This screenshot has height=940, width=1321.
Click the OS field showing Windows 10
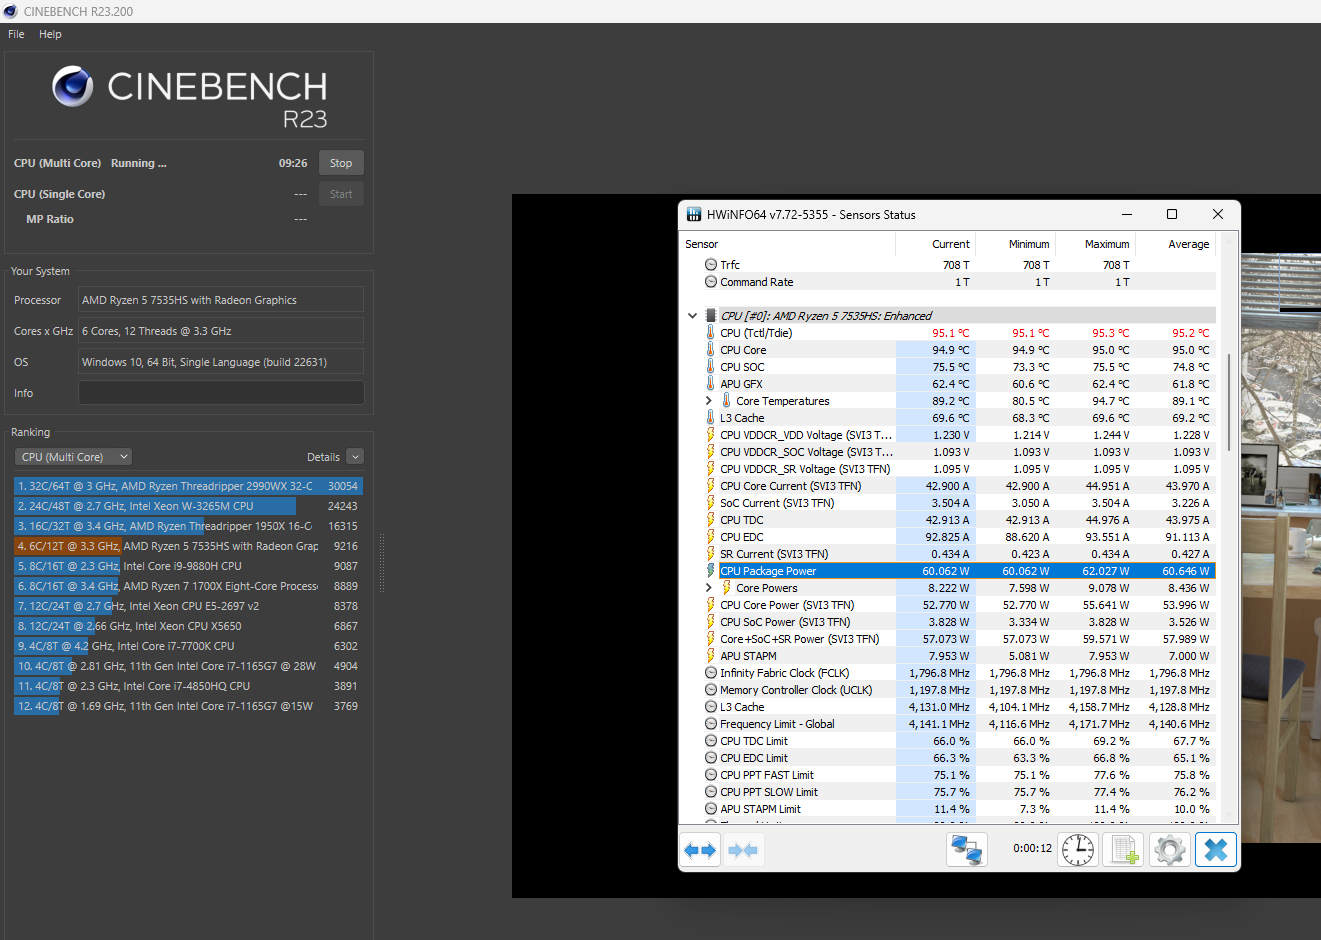click(x=221, y=362)
